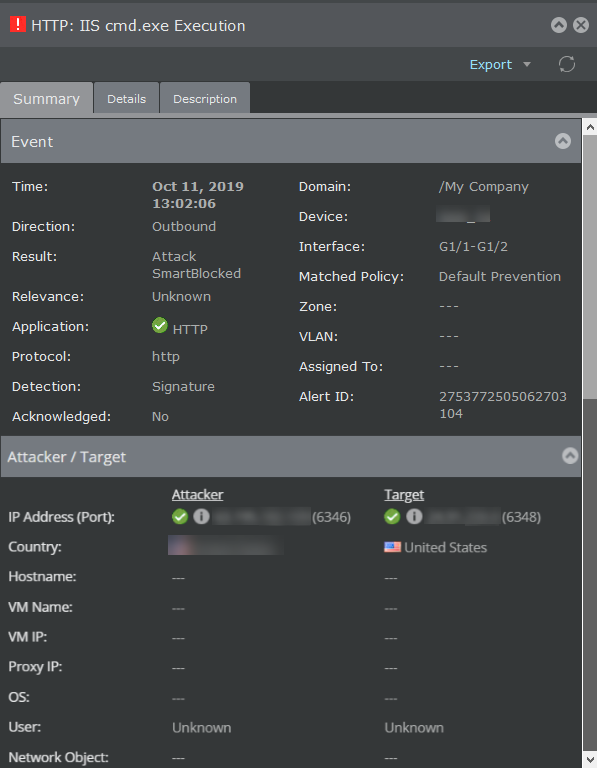This screenshot has height=768, width=597.
Task: Click the Acknowledged 'No' value
Action: pos(160,417)
